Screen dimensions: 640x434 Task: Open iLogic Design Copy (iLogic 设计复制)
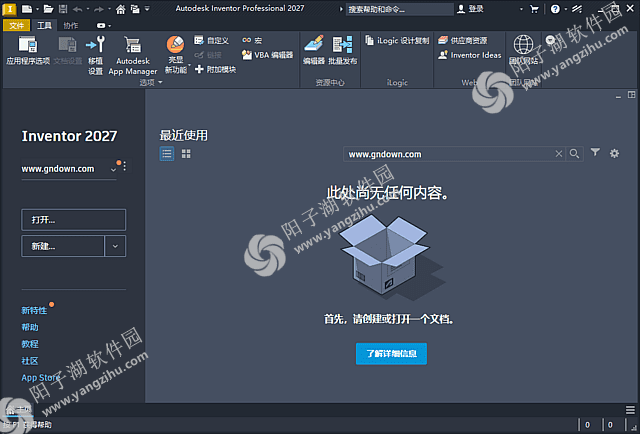click(x=397, y=40)
